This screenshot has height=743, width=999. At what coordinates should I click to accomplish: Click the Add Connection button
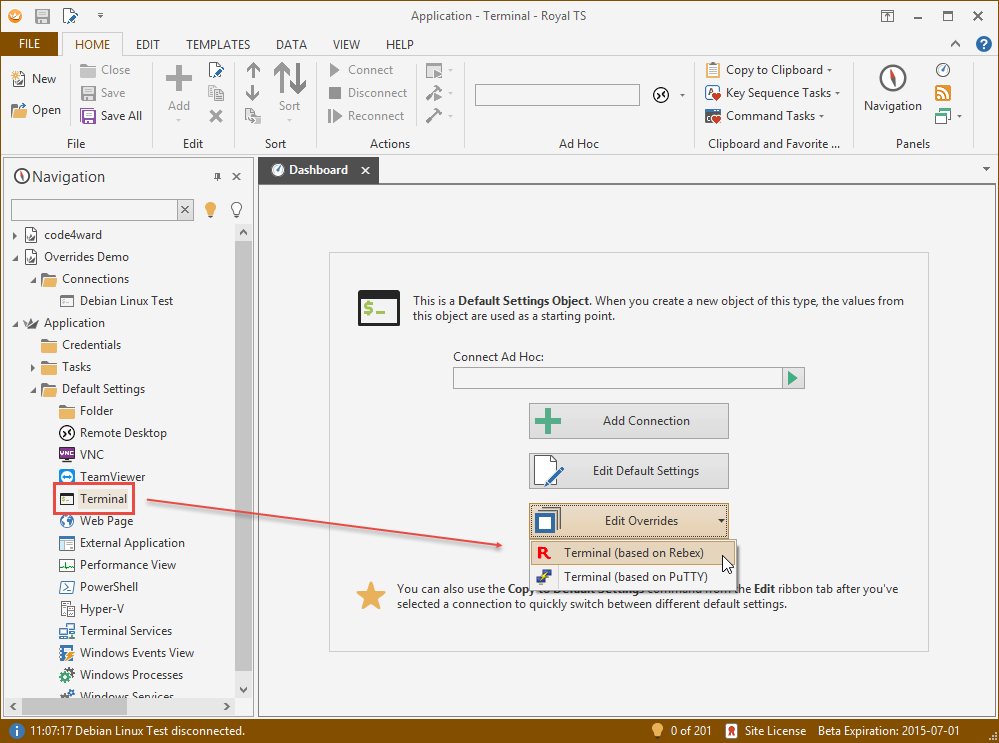click(628, 421)
